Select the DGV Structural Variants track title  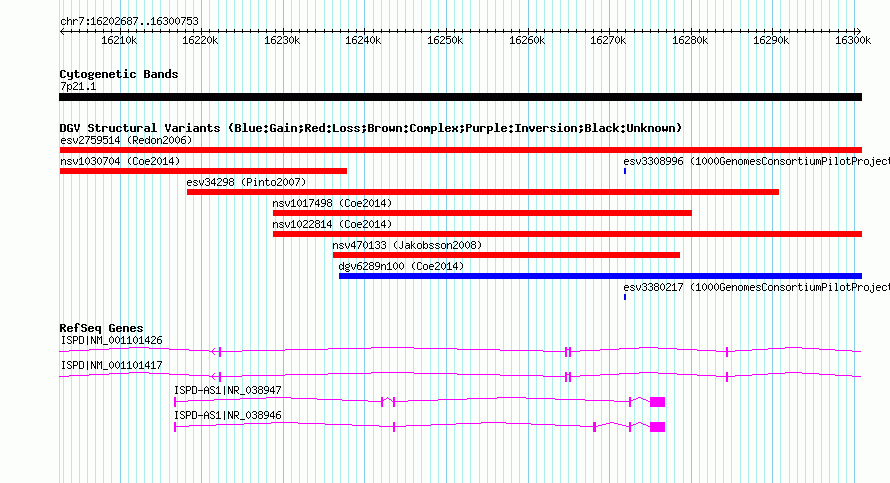[371, 128]
